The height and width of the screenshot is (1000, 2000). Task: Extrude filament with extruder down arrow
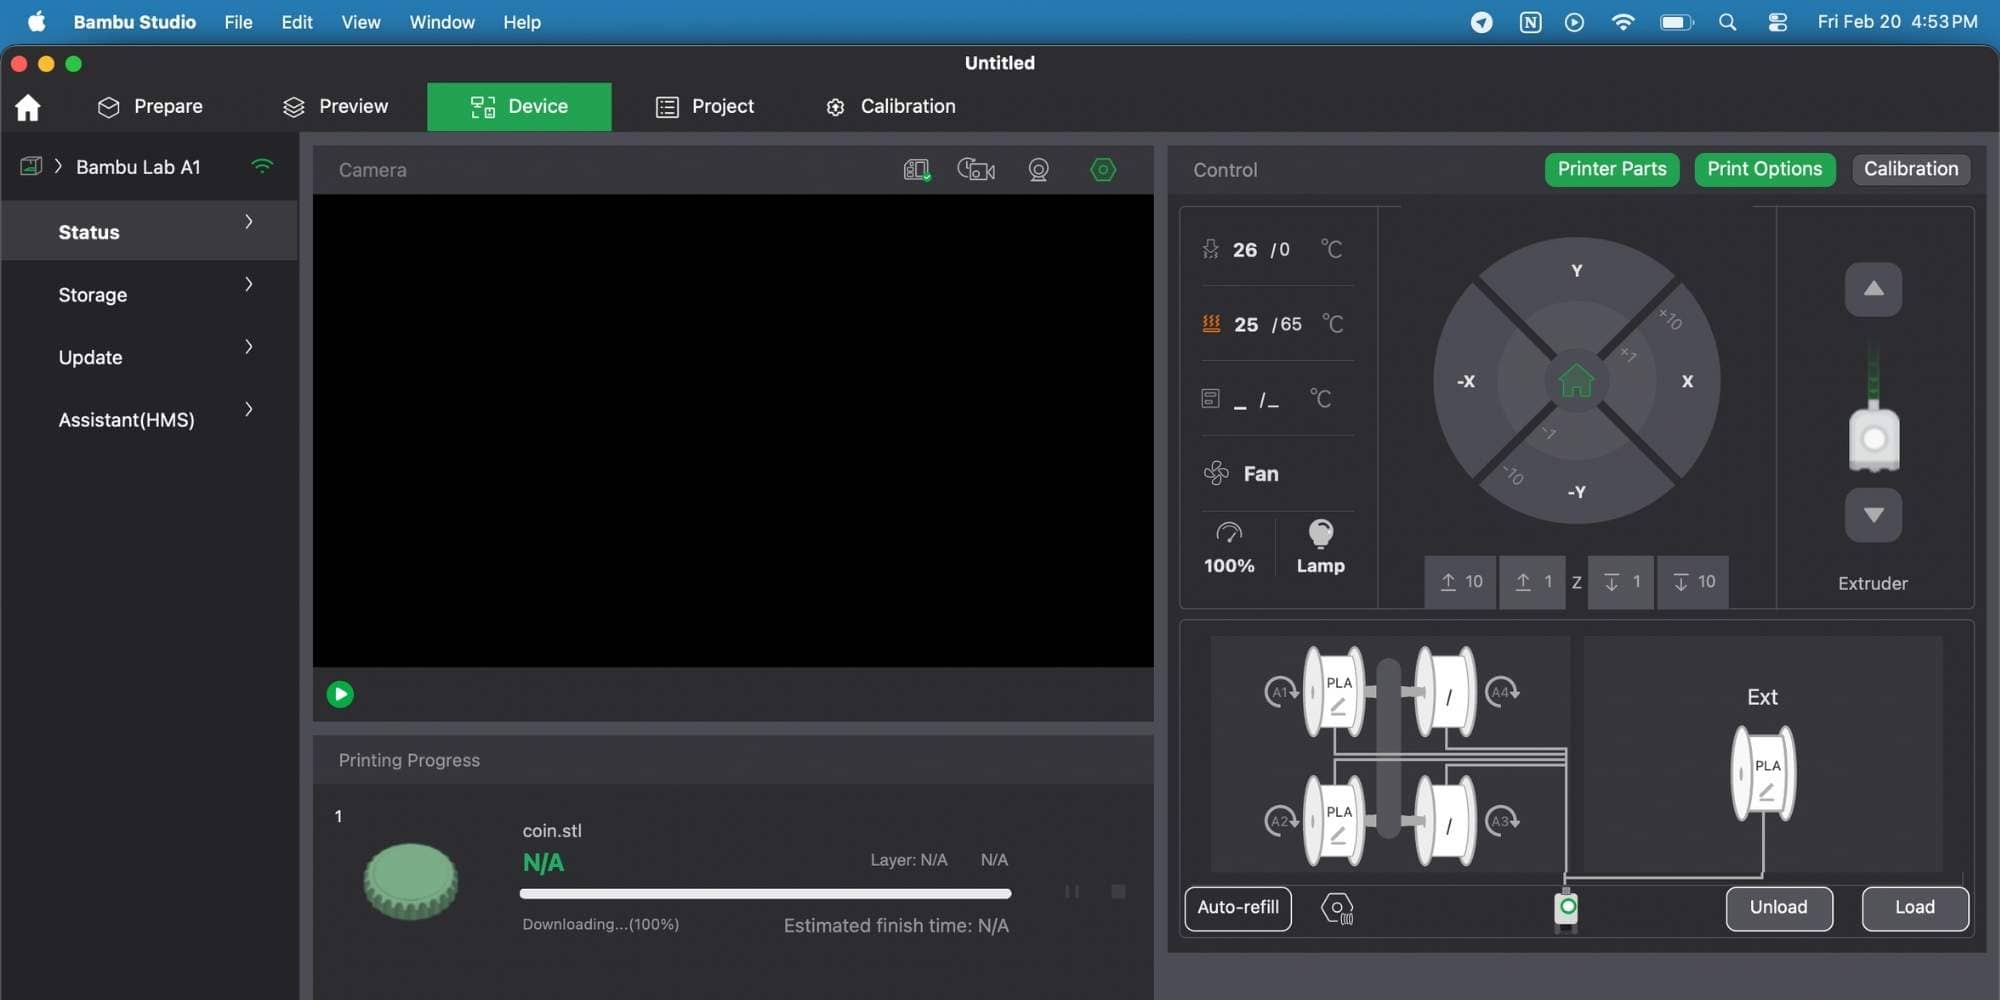point(1874,515)
